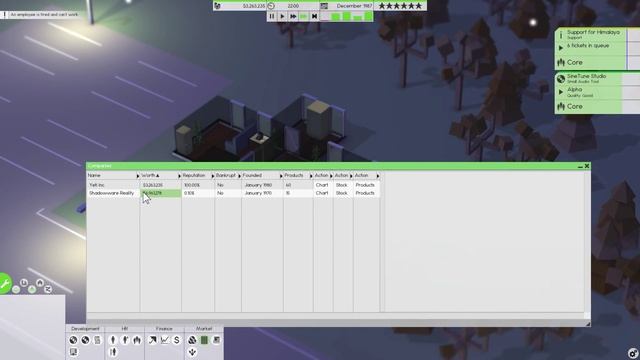Open Products for the first company row
640x360 pixels.
tap(365, 185)
